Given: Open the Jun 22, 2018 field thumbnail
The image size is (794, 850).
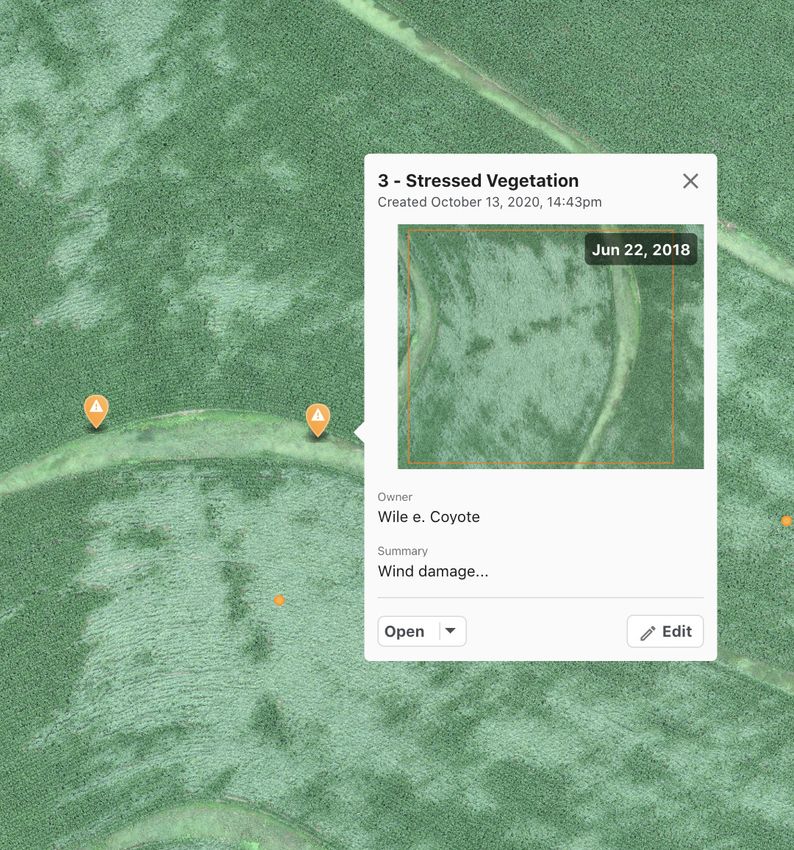Looking at the screenshot, I should coord(551,346).
